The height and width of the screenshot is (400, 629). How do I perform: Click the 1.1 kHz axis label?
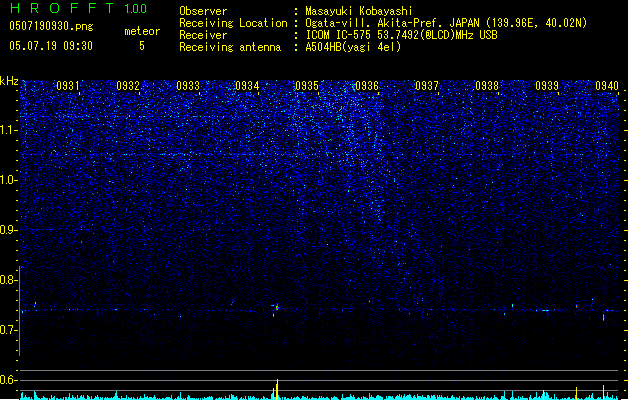point(9,130)
